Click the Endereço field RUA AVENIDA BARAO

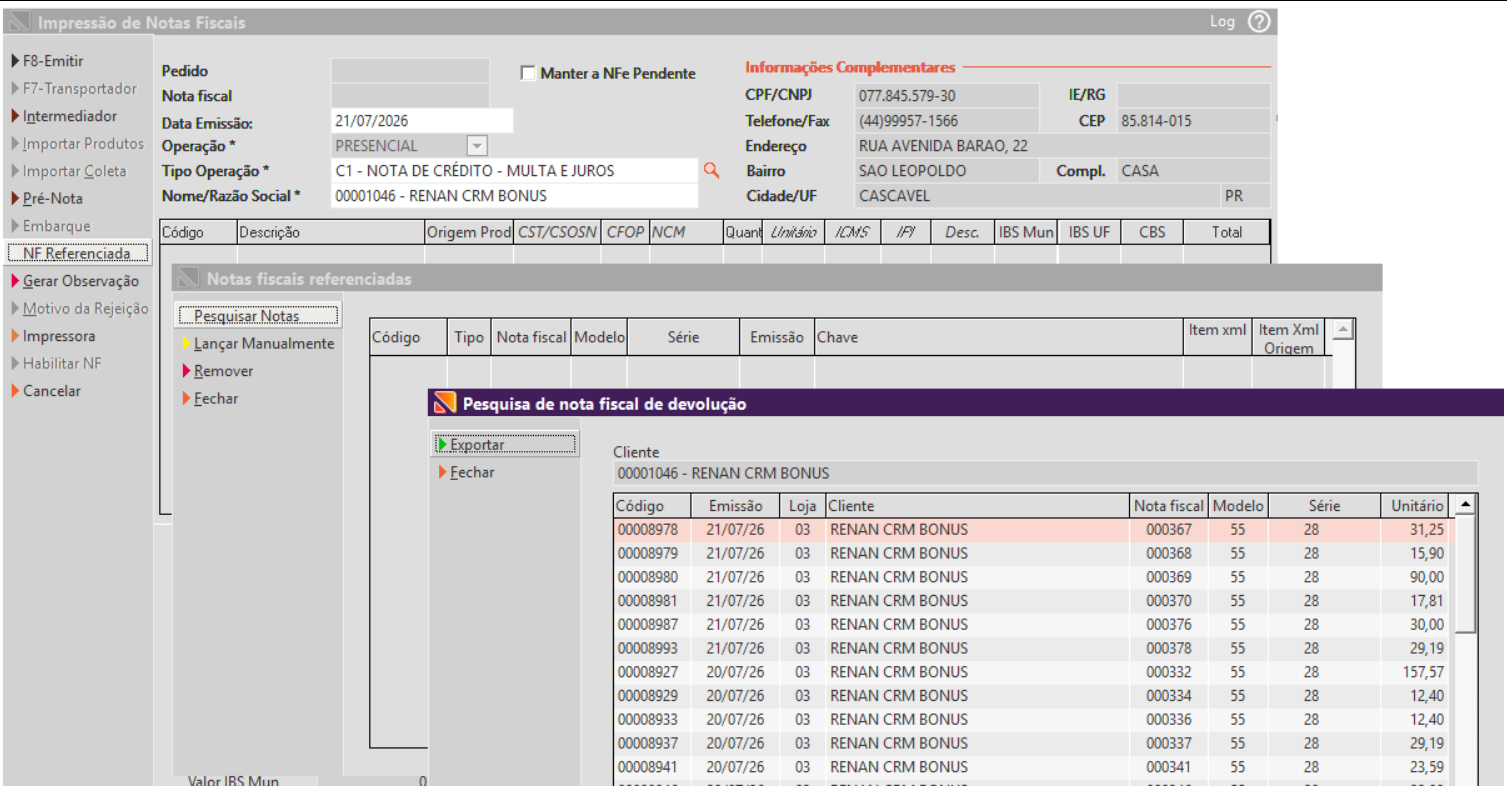tap(1062, 146)
